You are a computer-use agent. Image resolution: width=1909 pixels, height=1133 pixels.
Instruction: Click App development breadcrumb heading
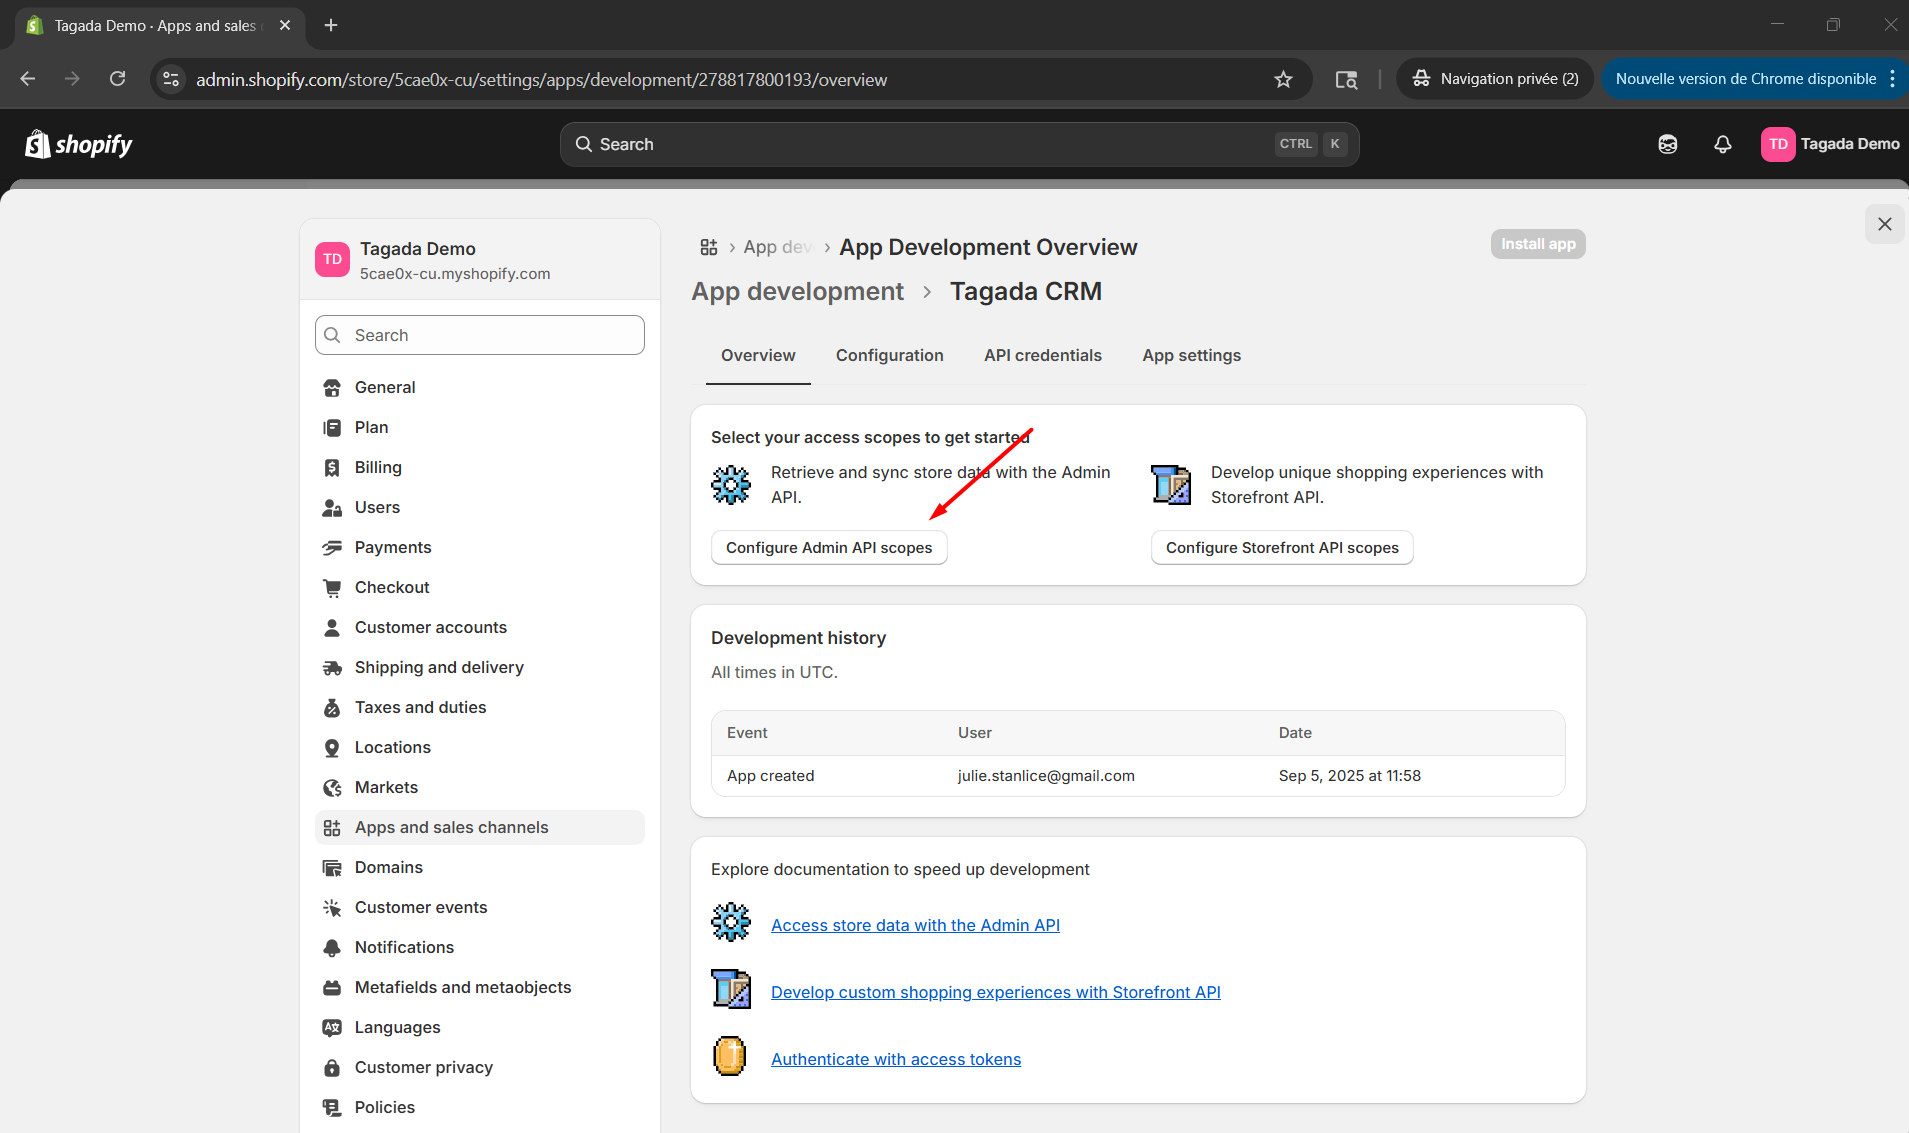pos(797,291)
